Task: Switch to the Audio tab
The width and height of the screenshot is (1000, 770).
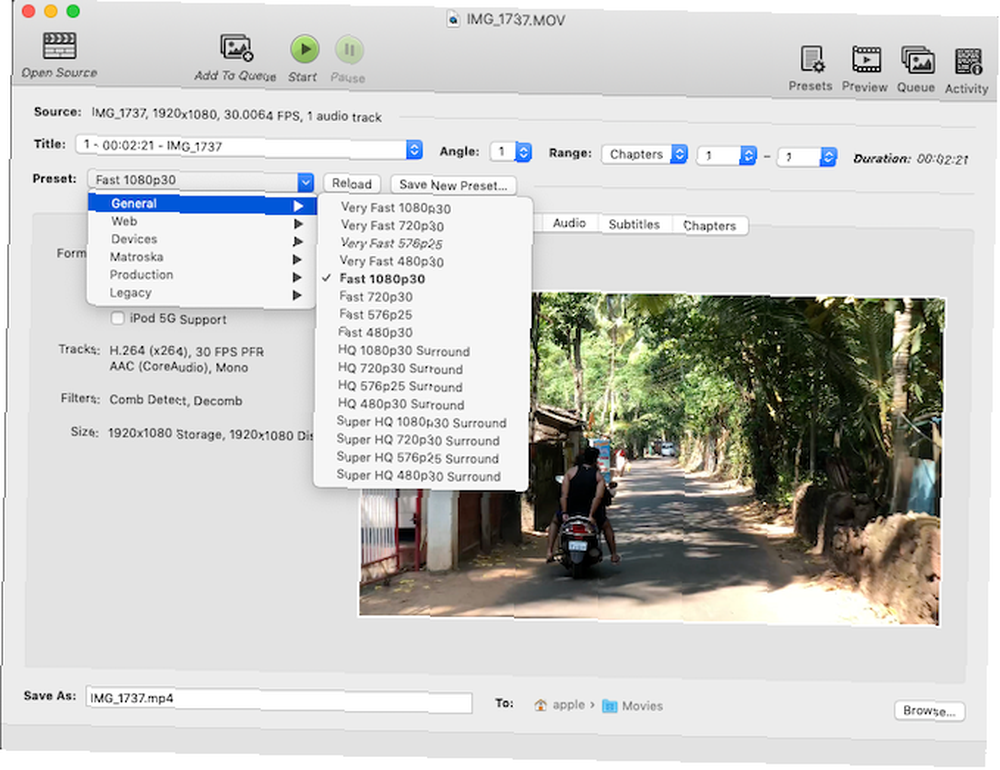Action: coord(569,223)
